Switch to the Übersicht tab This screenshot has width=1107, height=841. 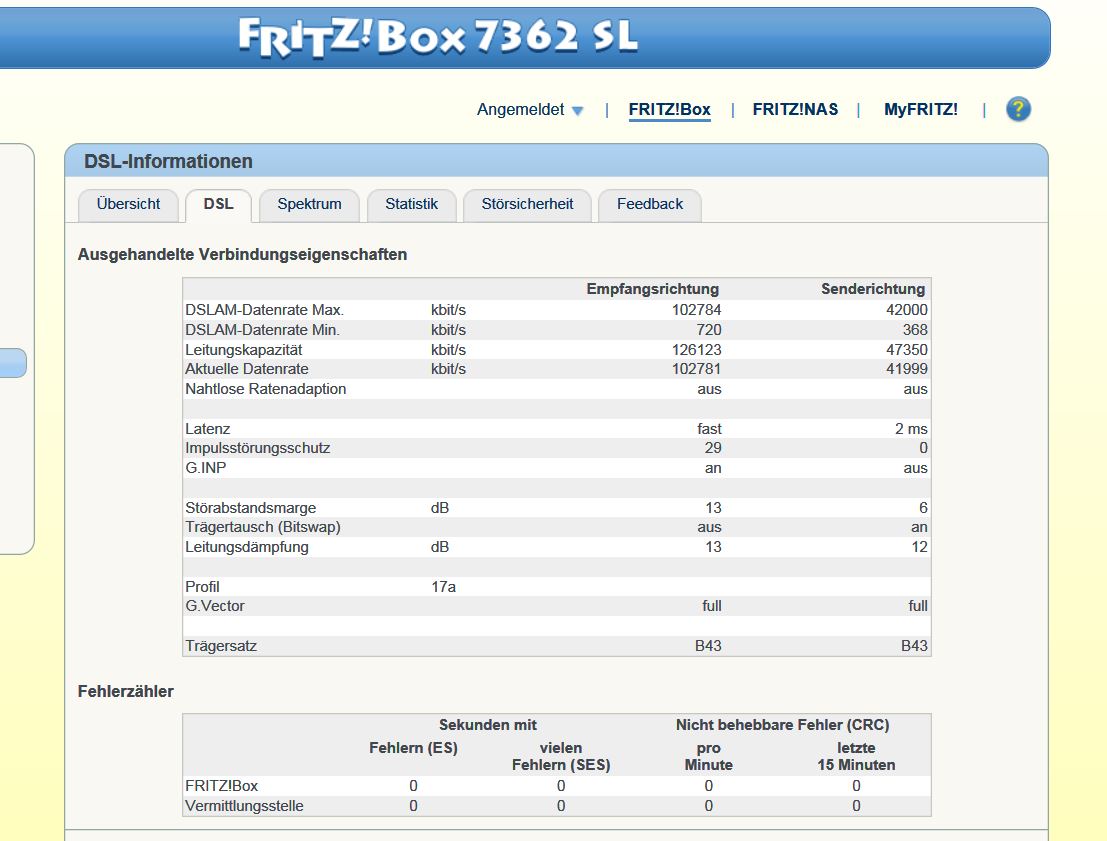point(128,205)
